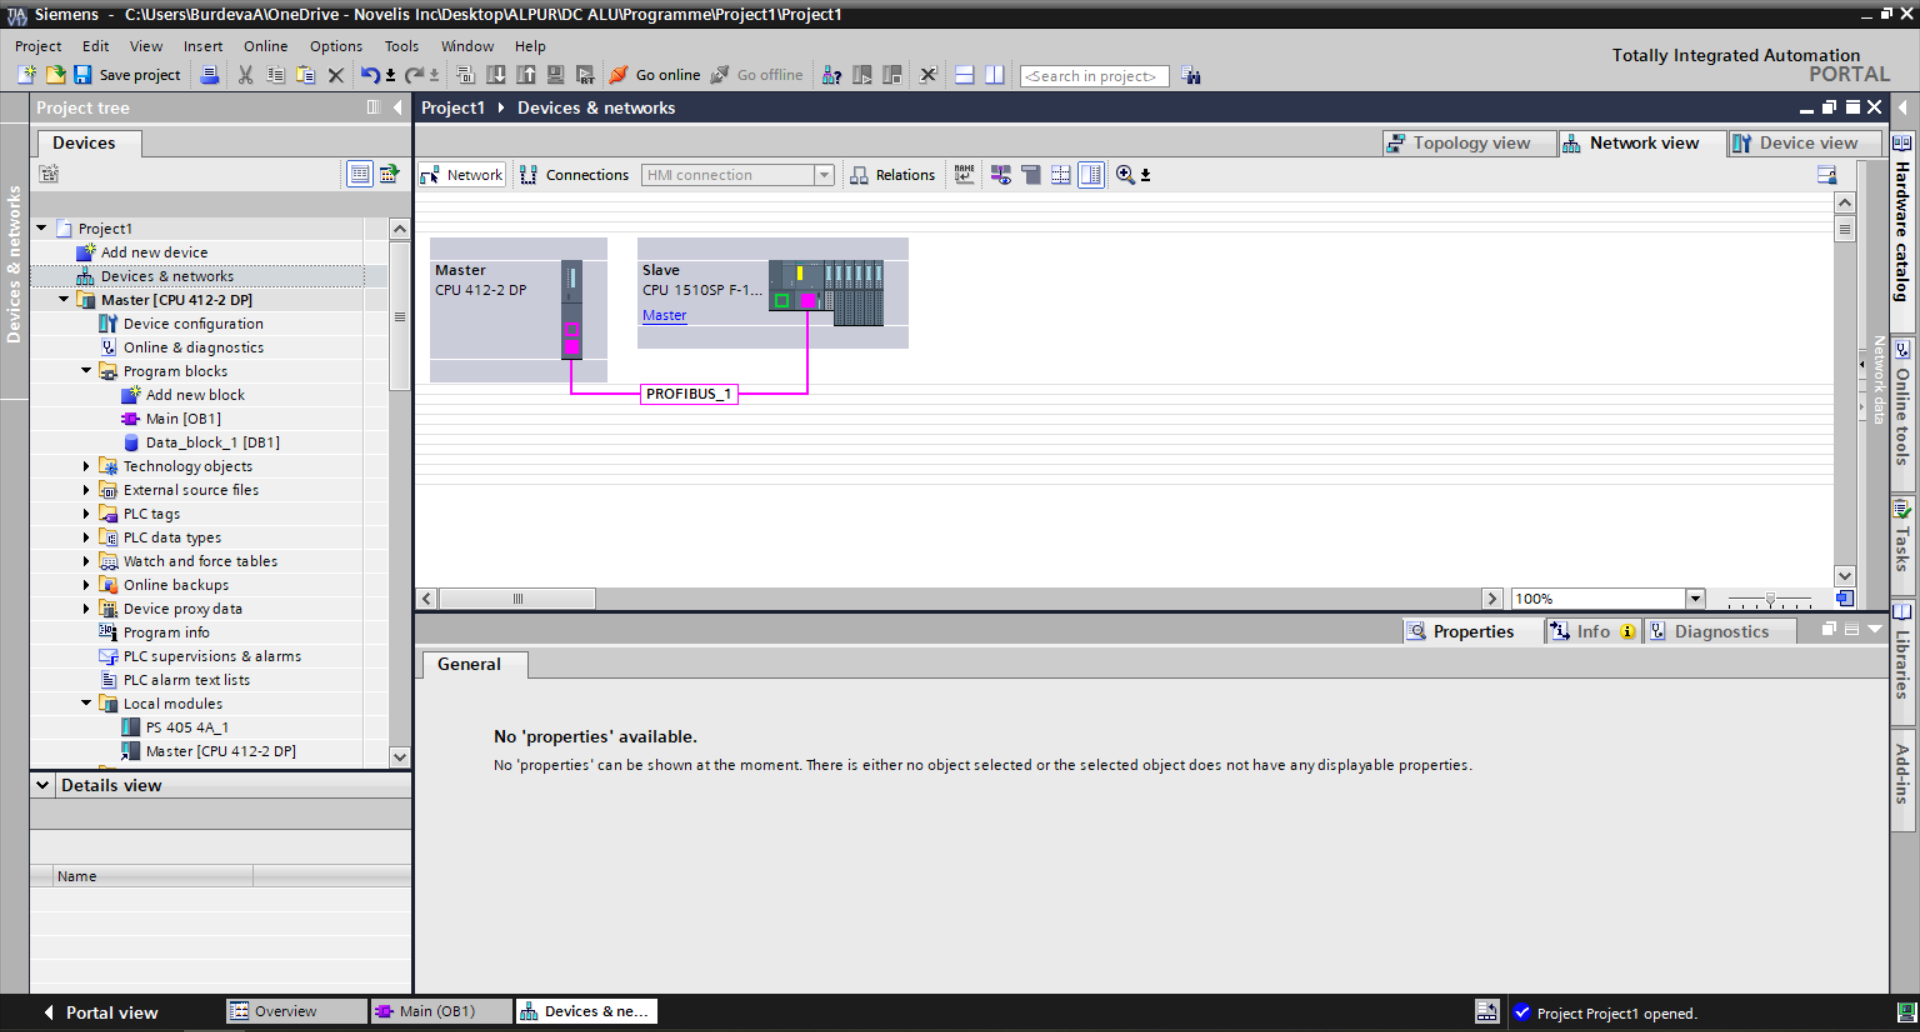Click the Show page breaks icon
The height and width of the screenshot is (1032, 1920).
[1061, 175]
